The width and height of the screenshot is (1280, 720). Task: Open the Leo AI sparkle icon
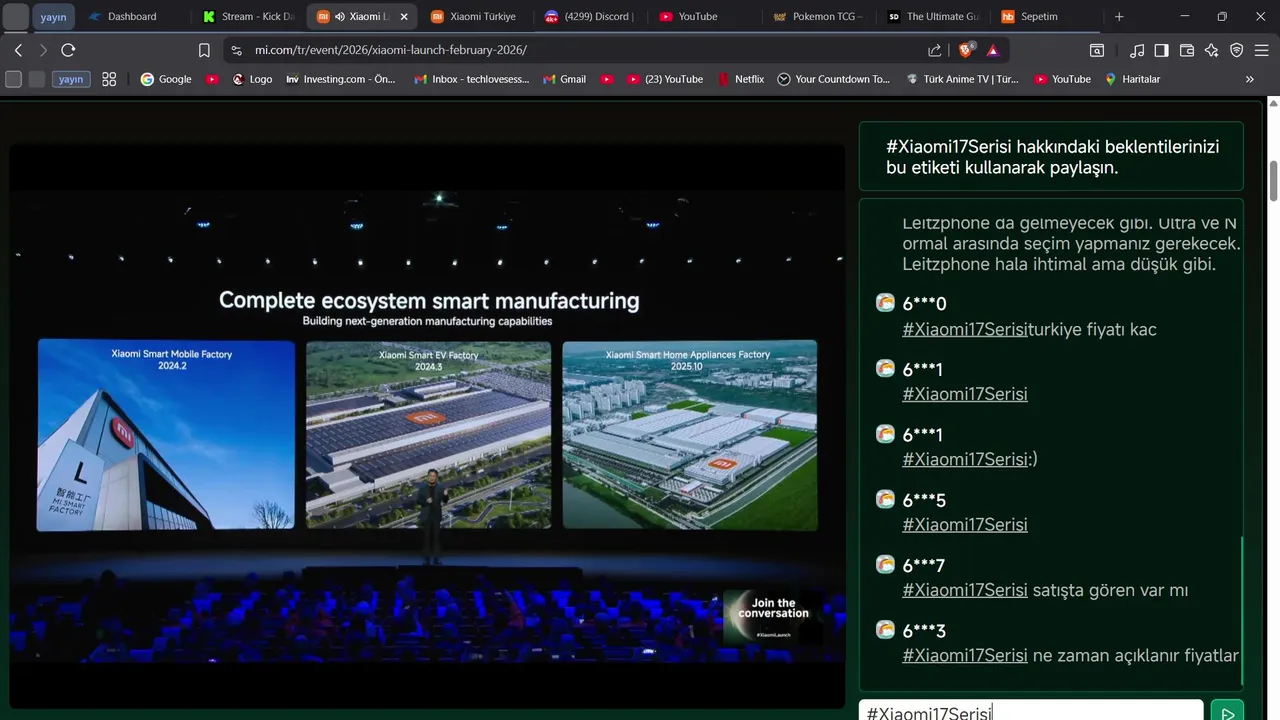[x=1211, y=50]
